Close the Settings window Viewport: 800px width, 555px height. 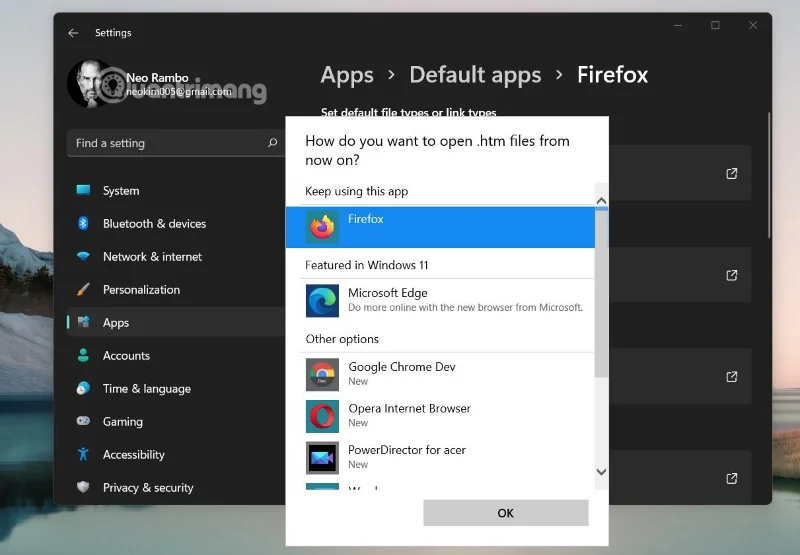pyautogui.click(x=753, y=25)
